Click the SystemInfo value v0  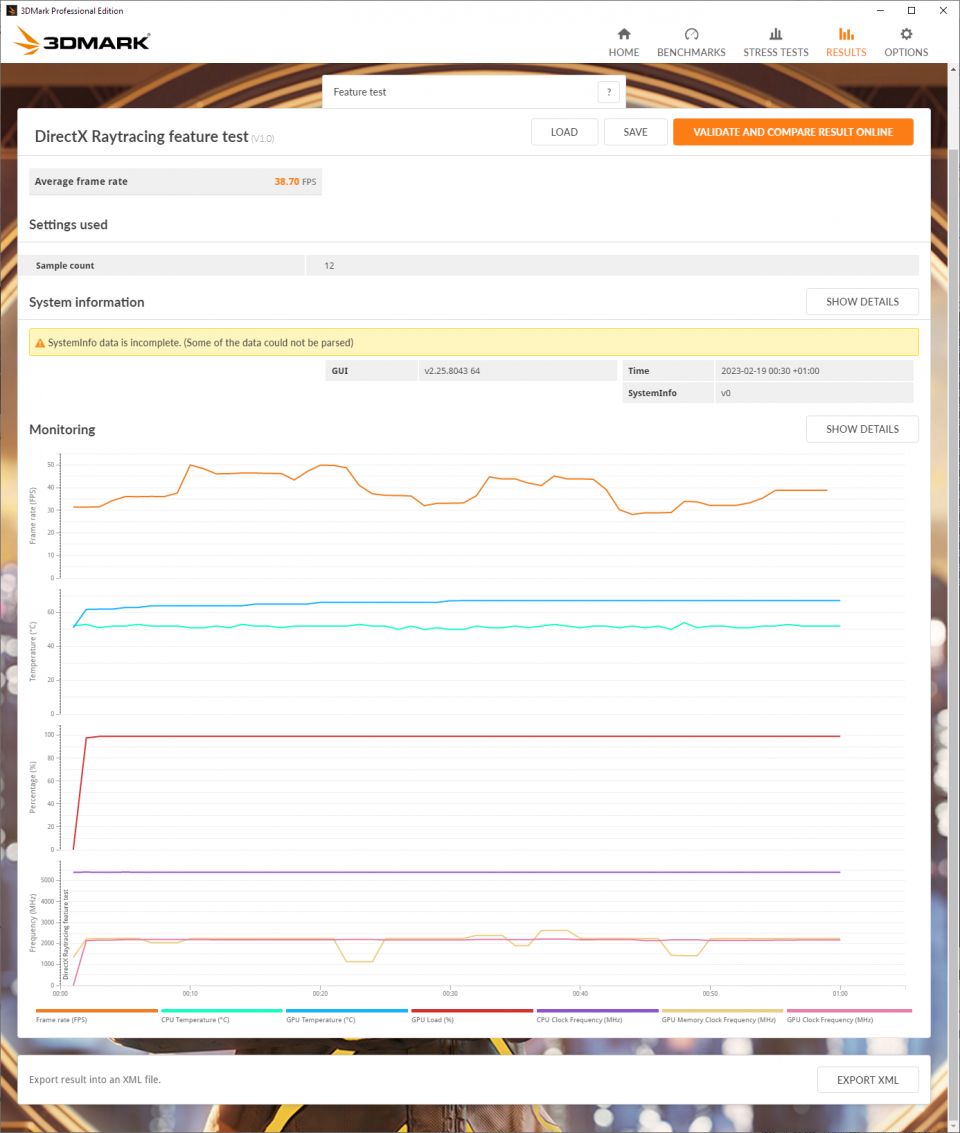pos(726,393)
